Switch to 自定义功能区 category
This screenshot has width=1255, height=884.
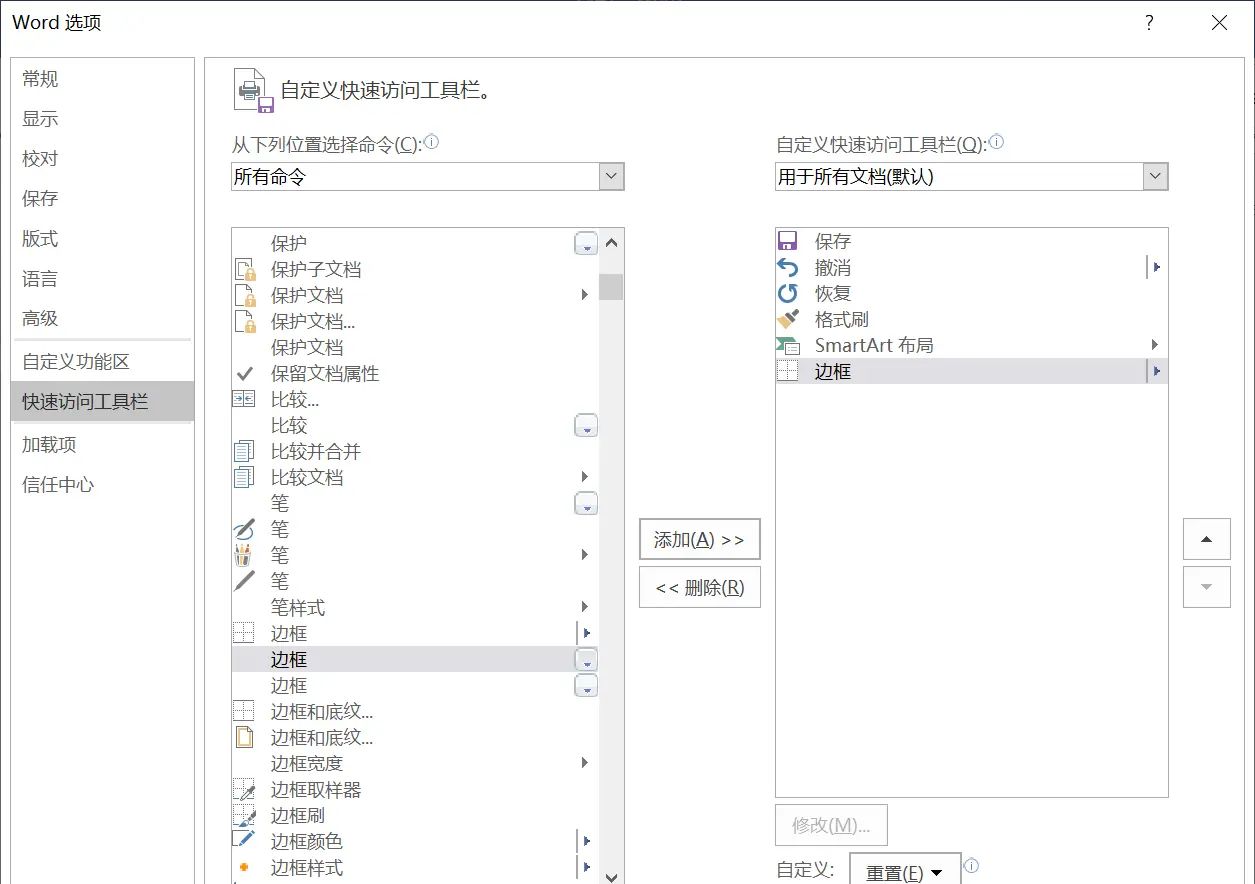point(102,362)
